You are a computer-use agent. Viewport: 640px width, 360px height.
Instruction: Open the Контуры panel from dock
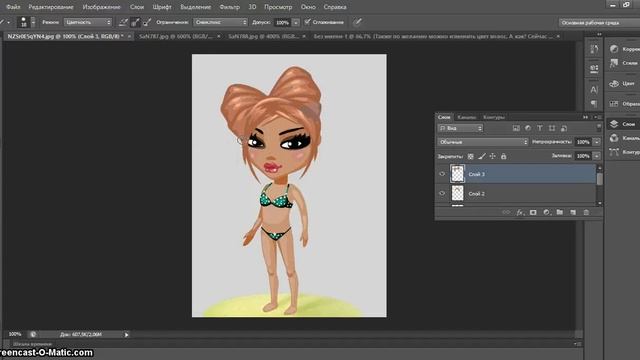(x=624, y=152)
